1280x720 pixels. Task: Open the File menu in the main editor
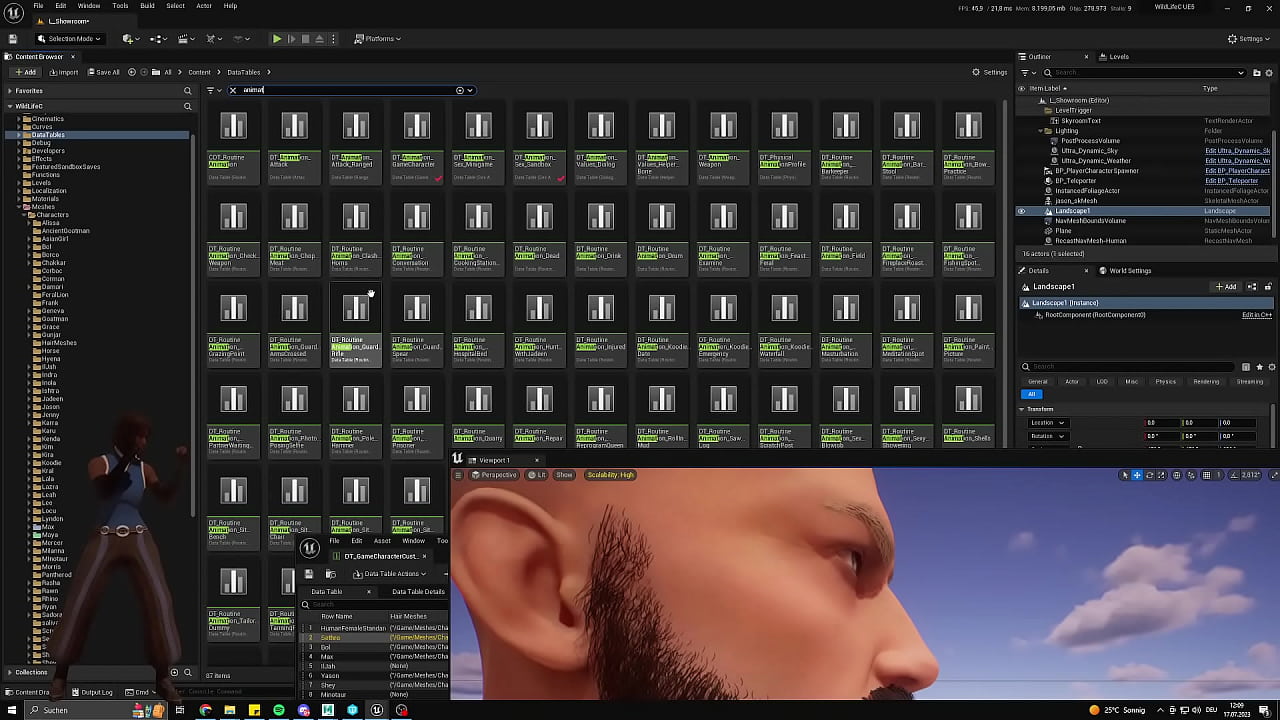point(38,6)
